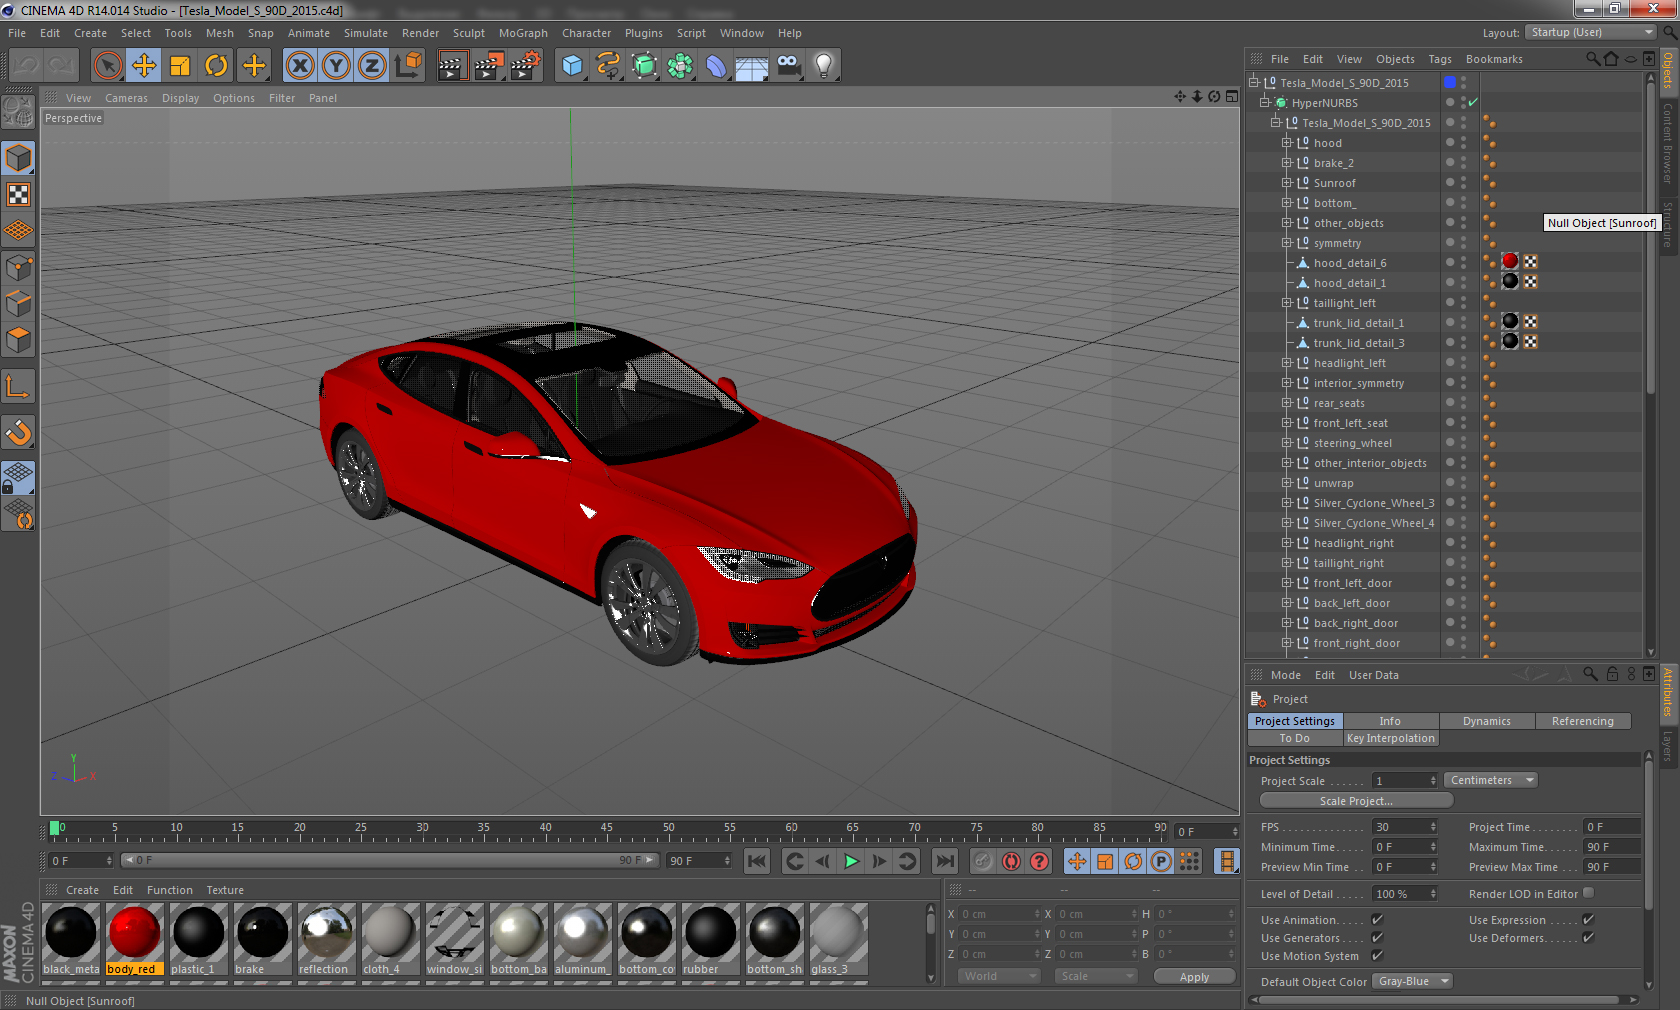
Task: Switch to Texture mode checker icon
Action: coord(18,194)
